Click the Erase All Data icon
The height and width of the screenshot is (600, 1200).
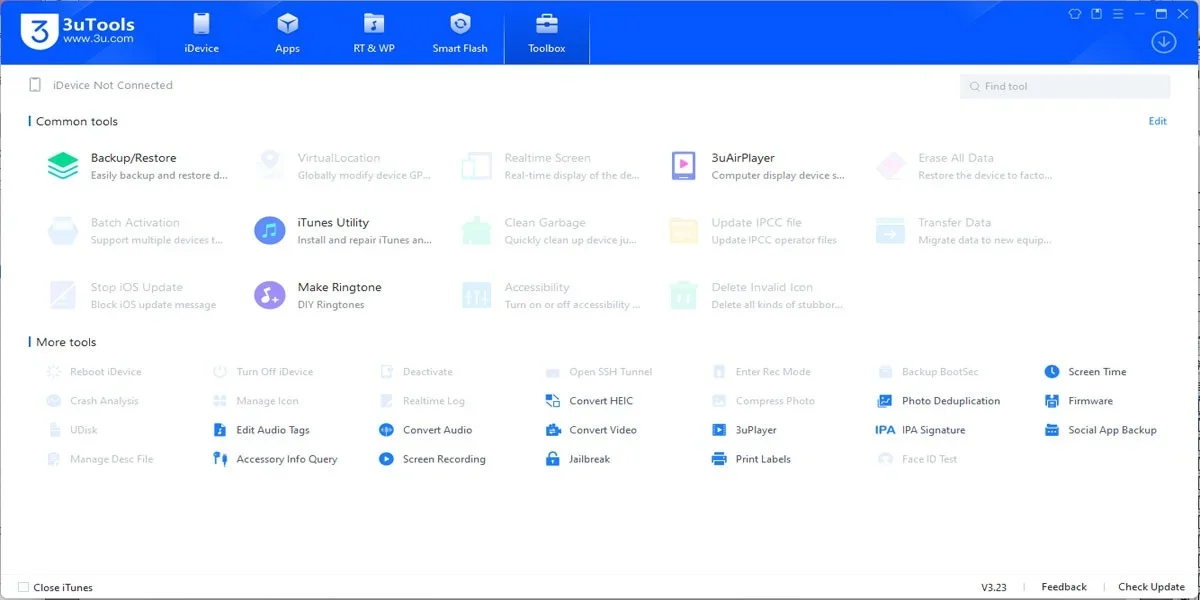pyautogui.click(x=891, y=166)
